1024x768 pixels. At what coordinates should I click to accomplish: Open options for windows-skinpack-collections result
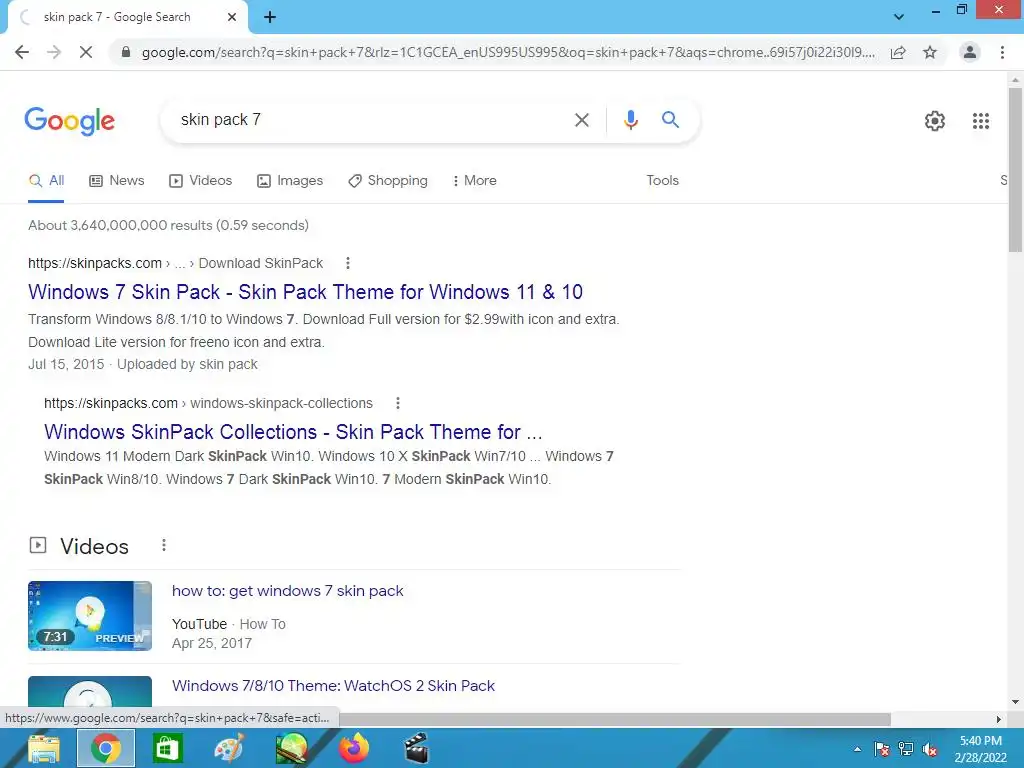pos(398,404)
